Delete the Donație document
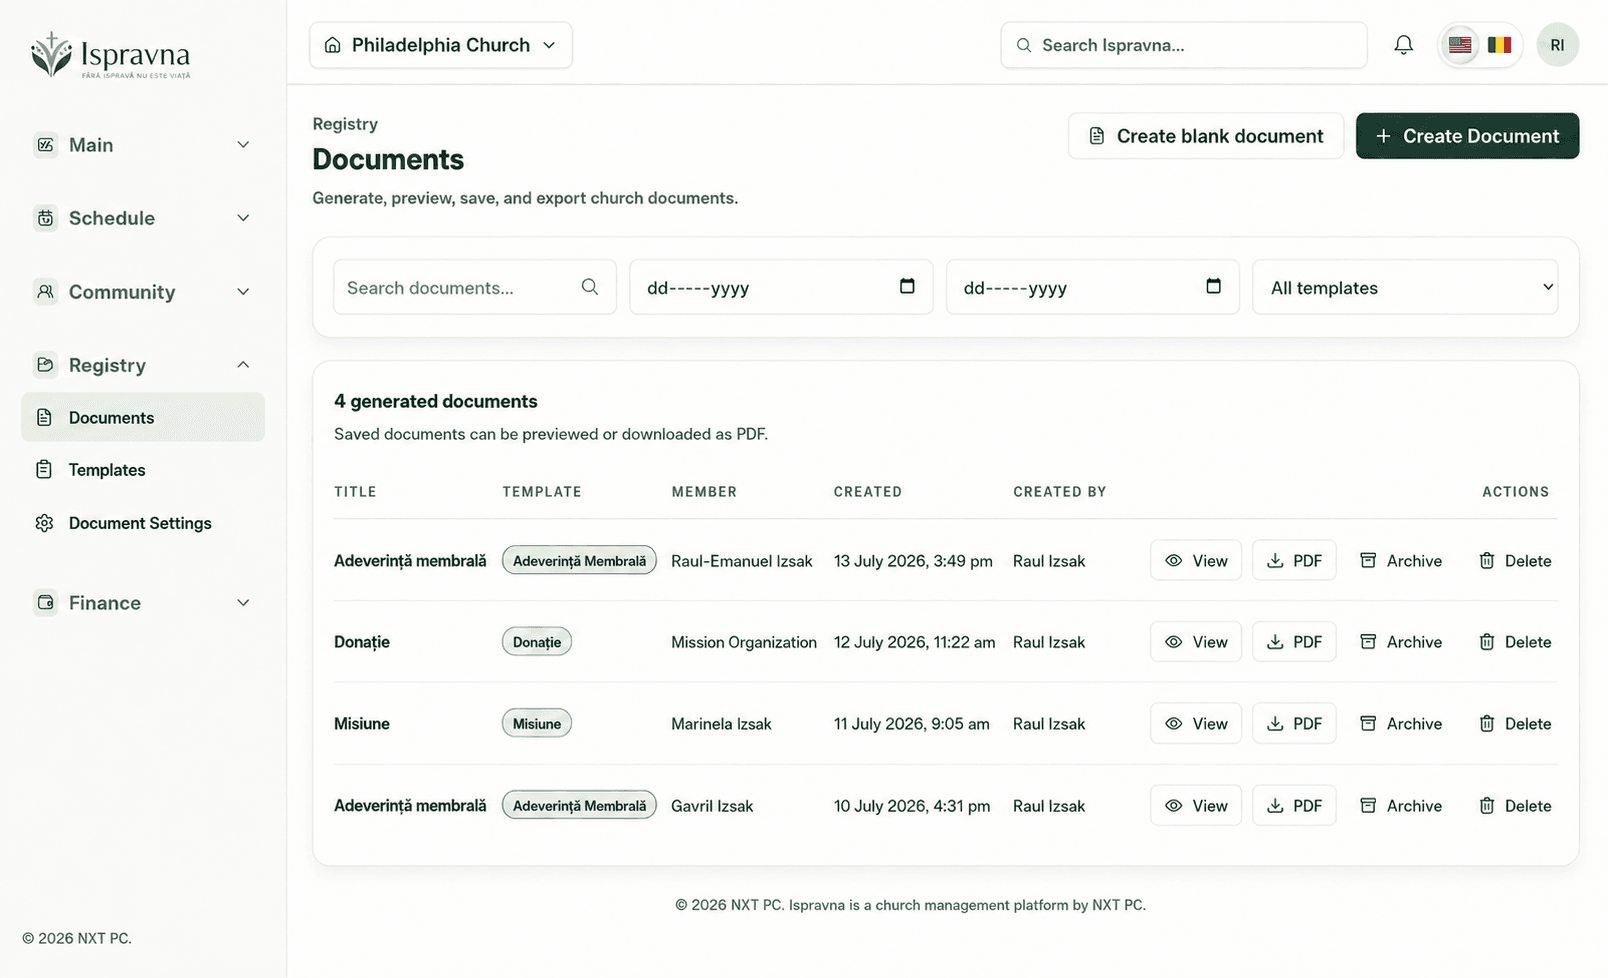 pos(1515,642)
